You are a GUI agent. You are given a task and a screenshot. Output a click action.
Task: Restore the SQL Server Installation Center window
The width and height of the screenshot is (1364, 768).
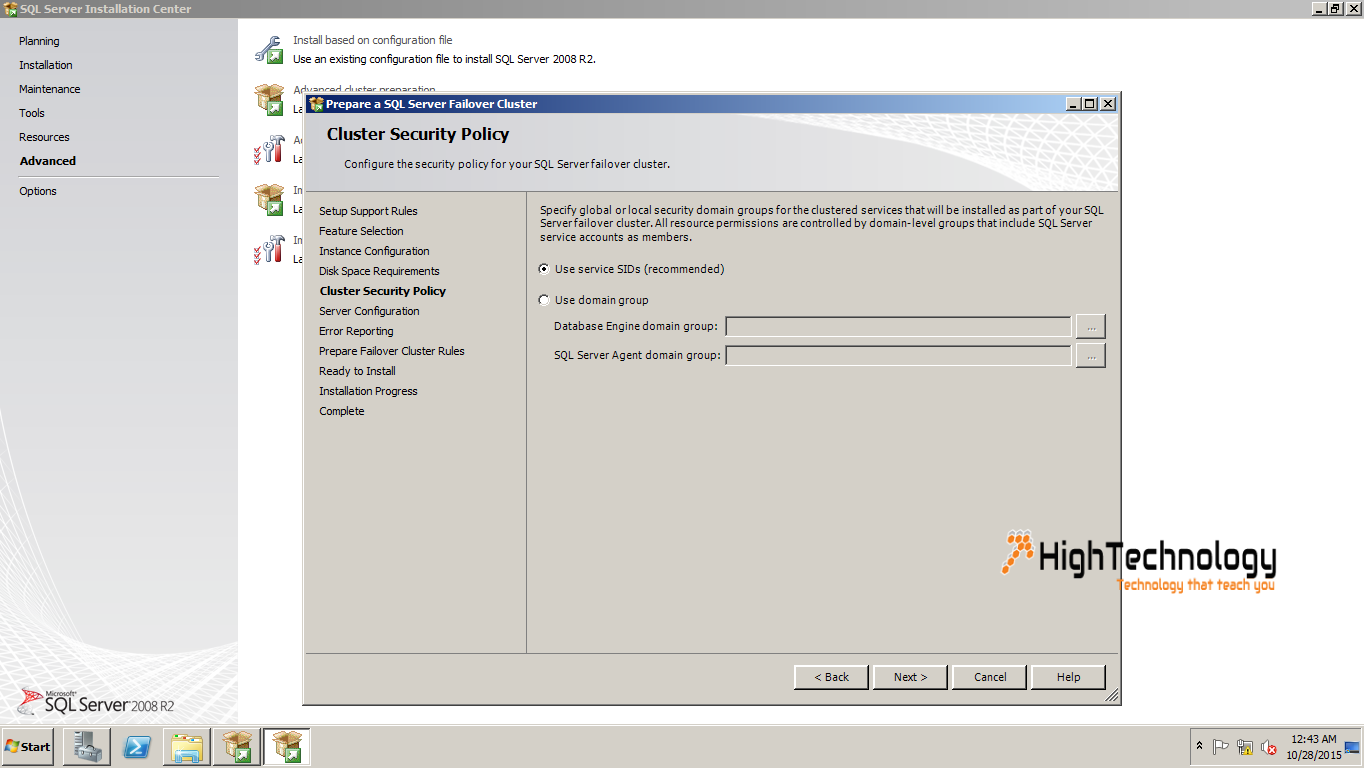(x=1335, y=8)
